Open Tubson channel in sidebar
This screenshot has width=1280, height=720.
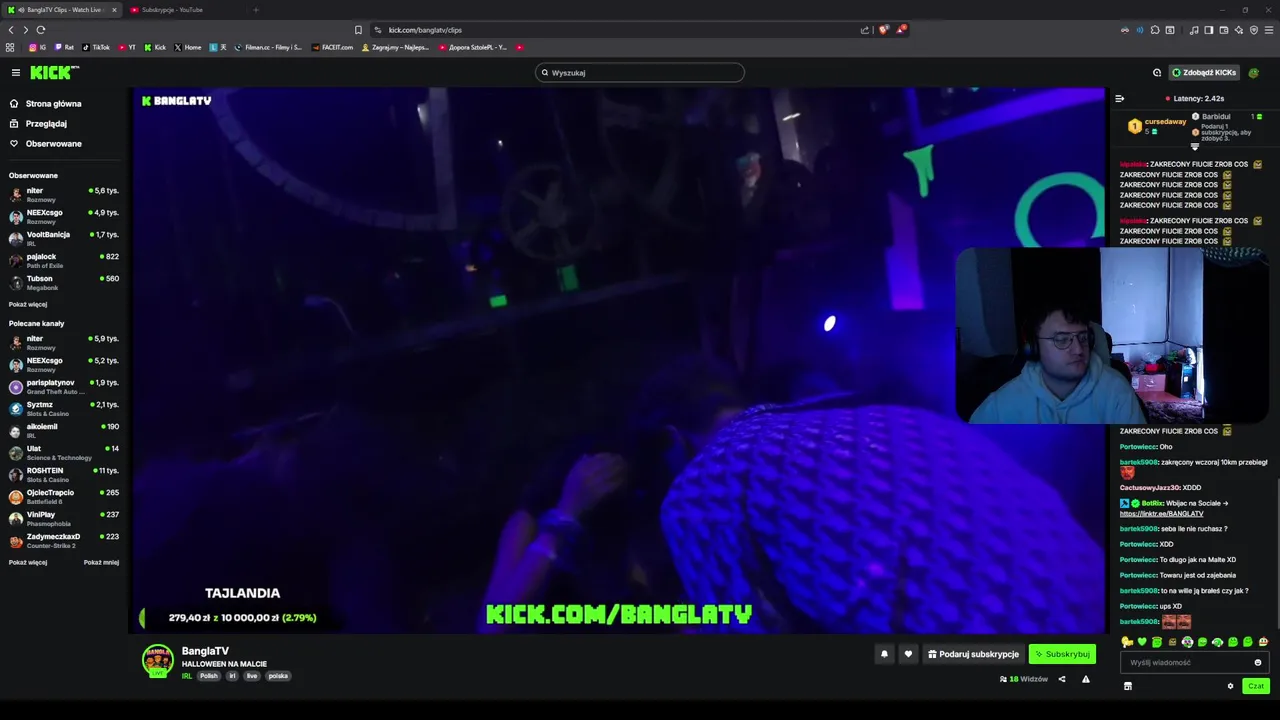coord(64,282)
